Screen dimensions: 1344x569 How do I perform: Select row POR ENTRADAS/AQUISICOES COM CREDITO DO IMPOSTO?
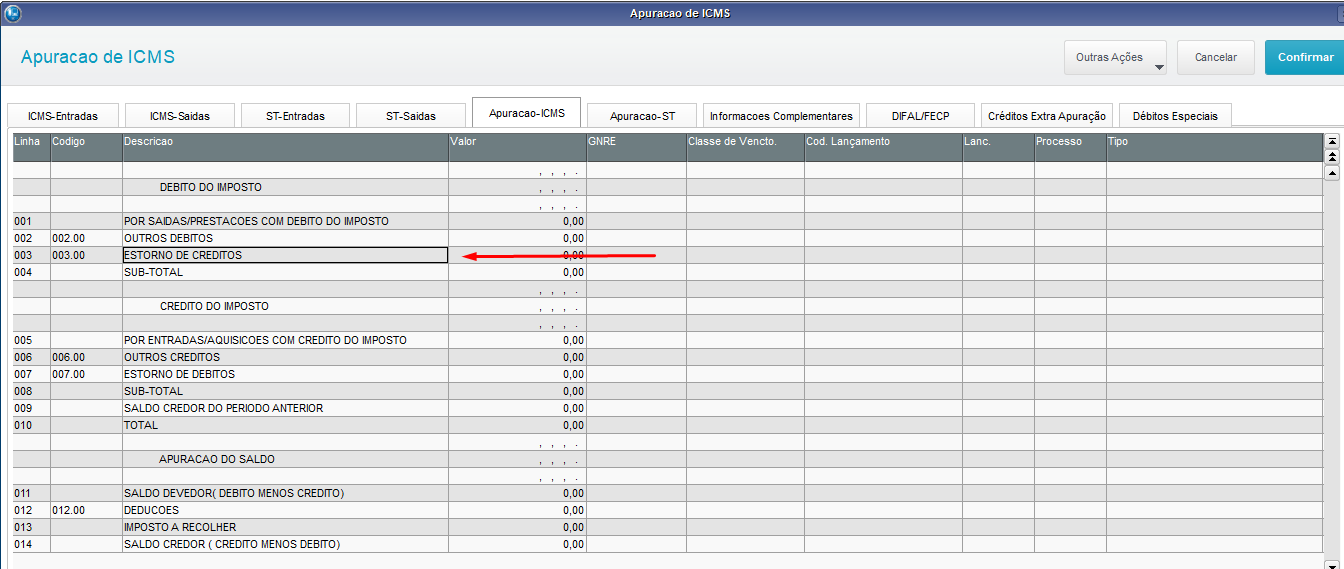tap(667, 340)
